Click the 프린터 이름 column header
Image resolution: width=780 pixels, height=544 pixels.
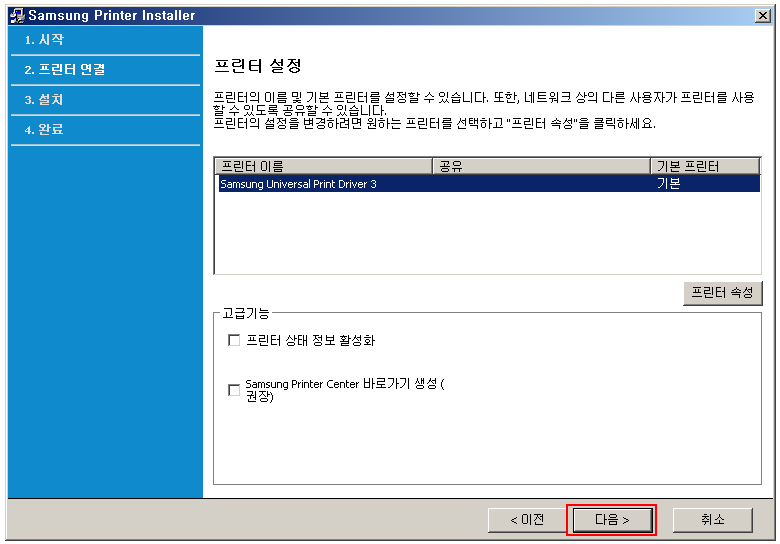(x=323, y=166)
